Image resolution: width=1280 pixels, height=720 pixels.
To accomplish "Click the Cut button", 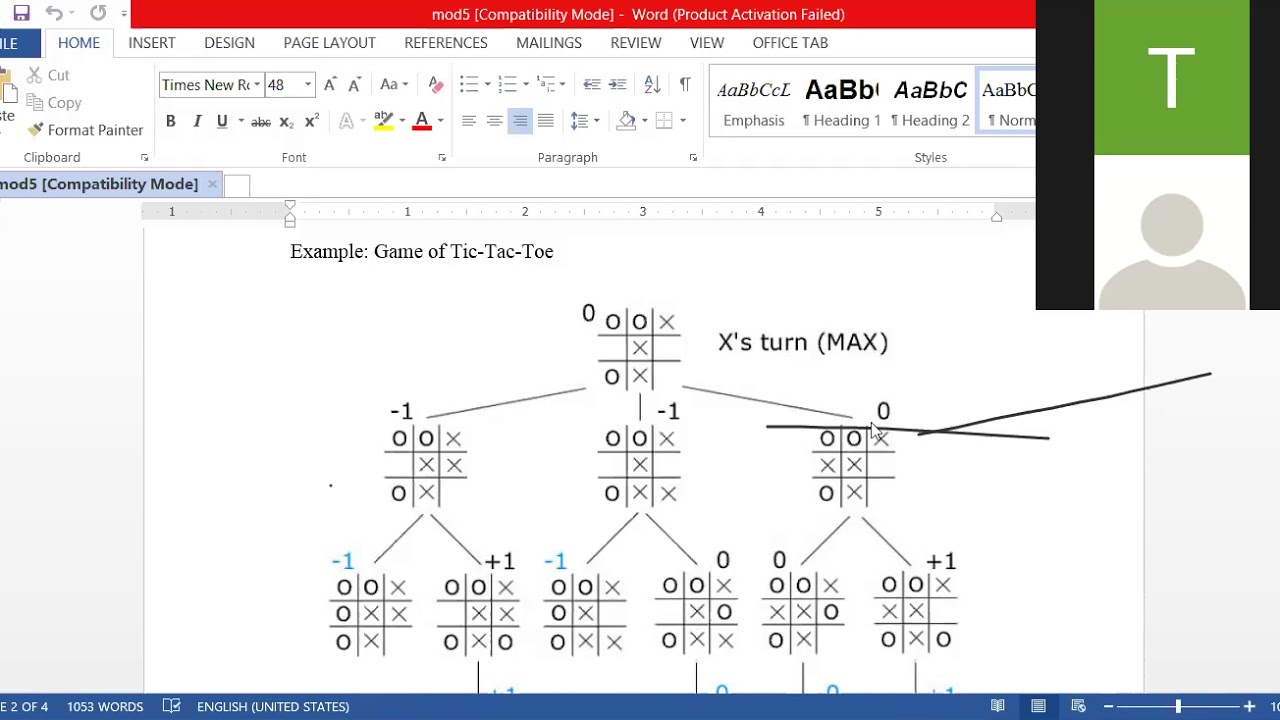I will pos(48,75).
